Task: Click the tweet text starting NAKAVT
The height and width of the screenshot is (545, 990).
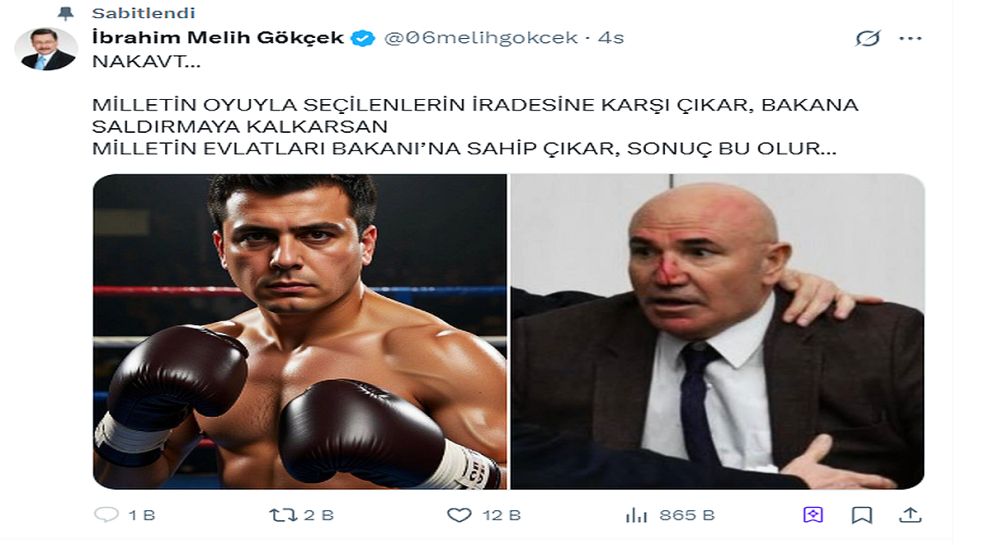Action: pyautogui.click(x=475, y=105)
